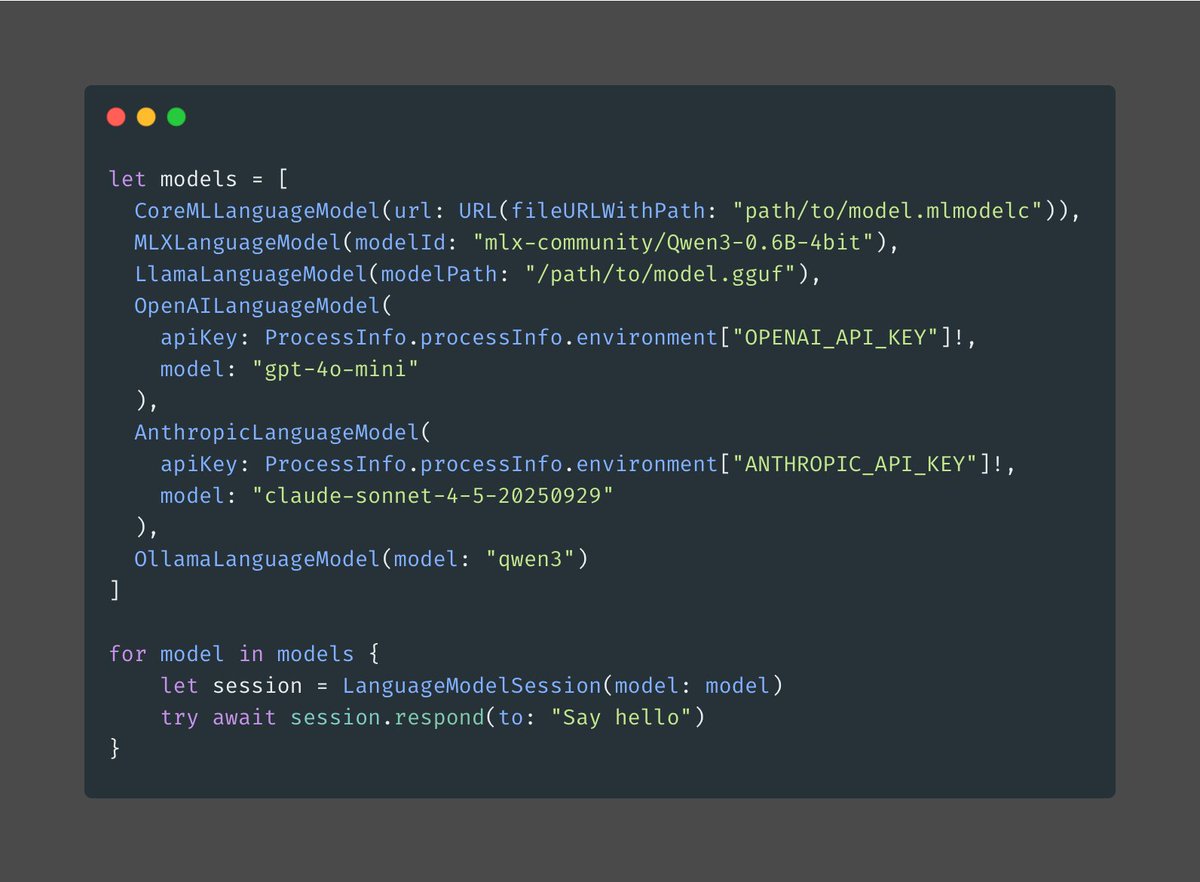Click the LanguageModelSession identifier
Image resolution: width=1200 pixels, height=882 pixels.
(472, 687)
